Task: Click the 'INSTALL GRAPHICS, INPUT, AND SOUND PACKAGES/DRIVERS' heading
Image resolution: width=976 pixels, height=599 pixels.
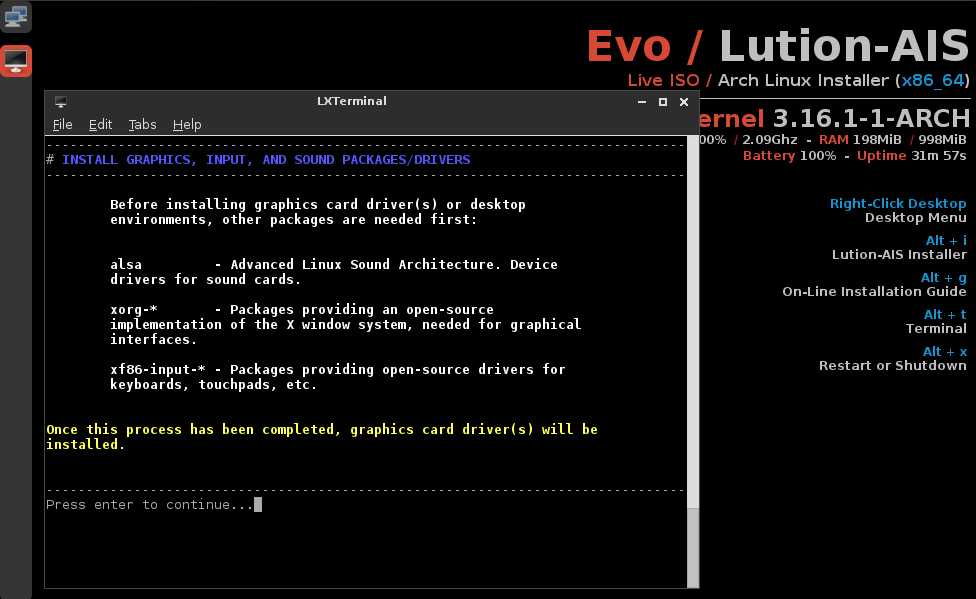Action: pyautogui.click(x=266, y=159)
